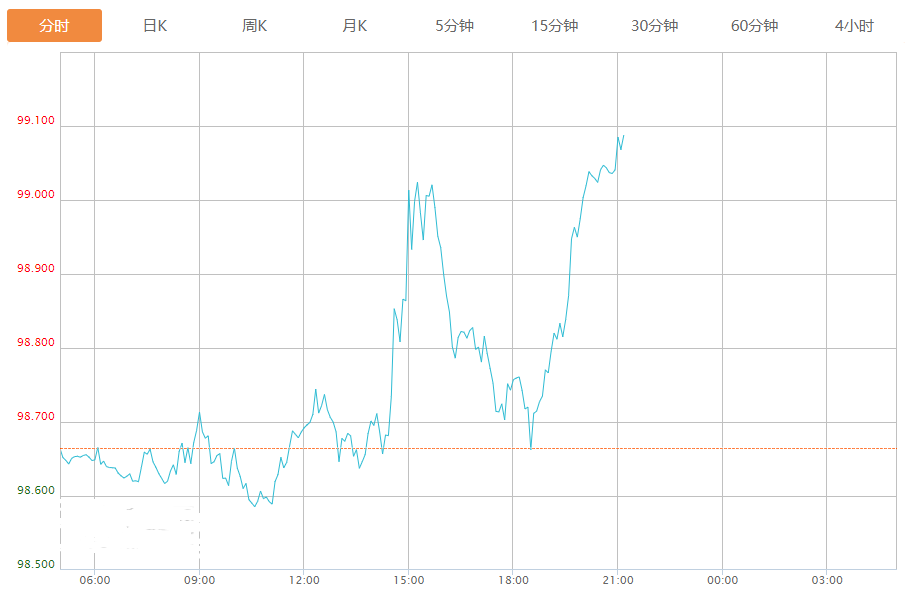Open the 60分钟 interval tab
Screen dimensions: 905x593
coord(755,26)
